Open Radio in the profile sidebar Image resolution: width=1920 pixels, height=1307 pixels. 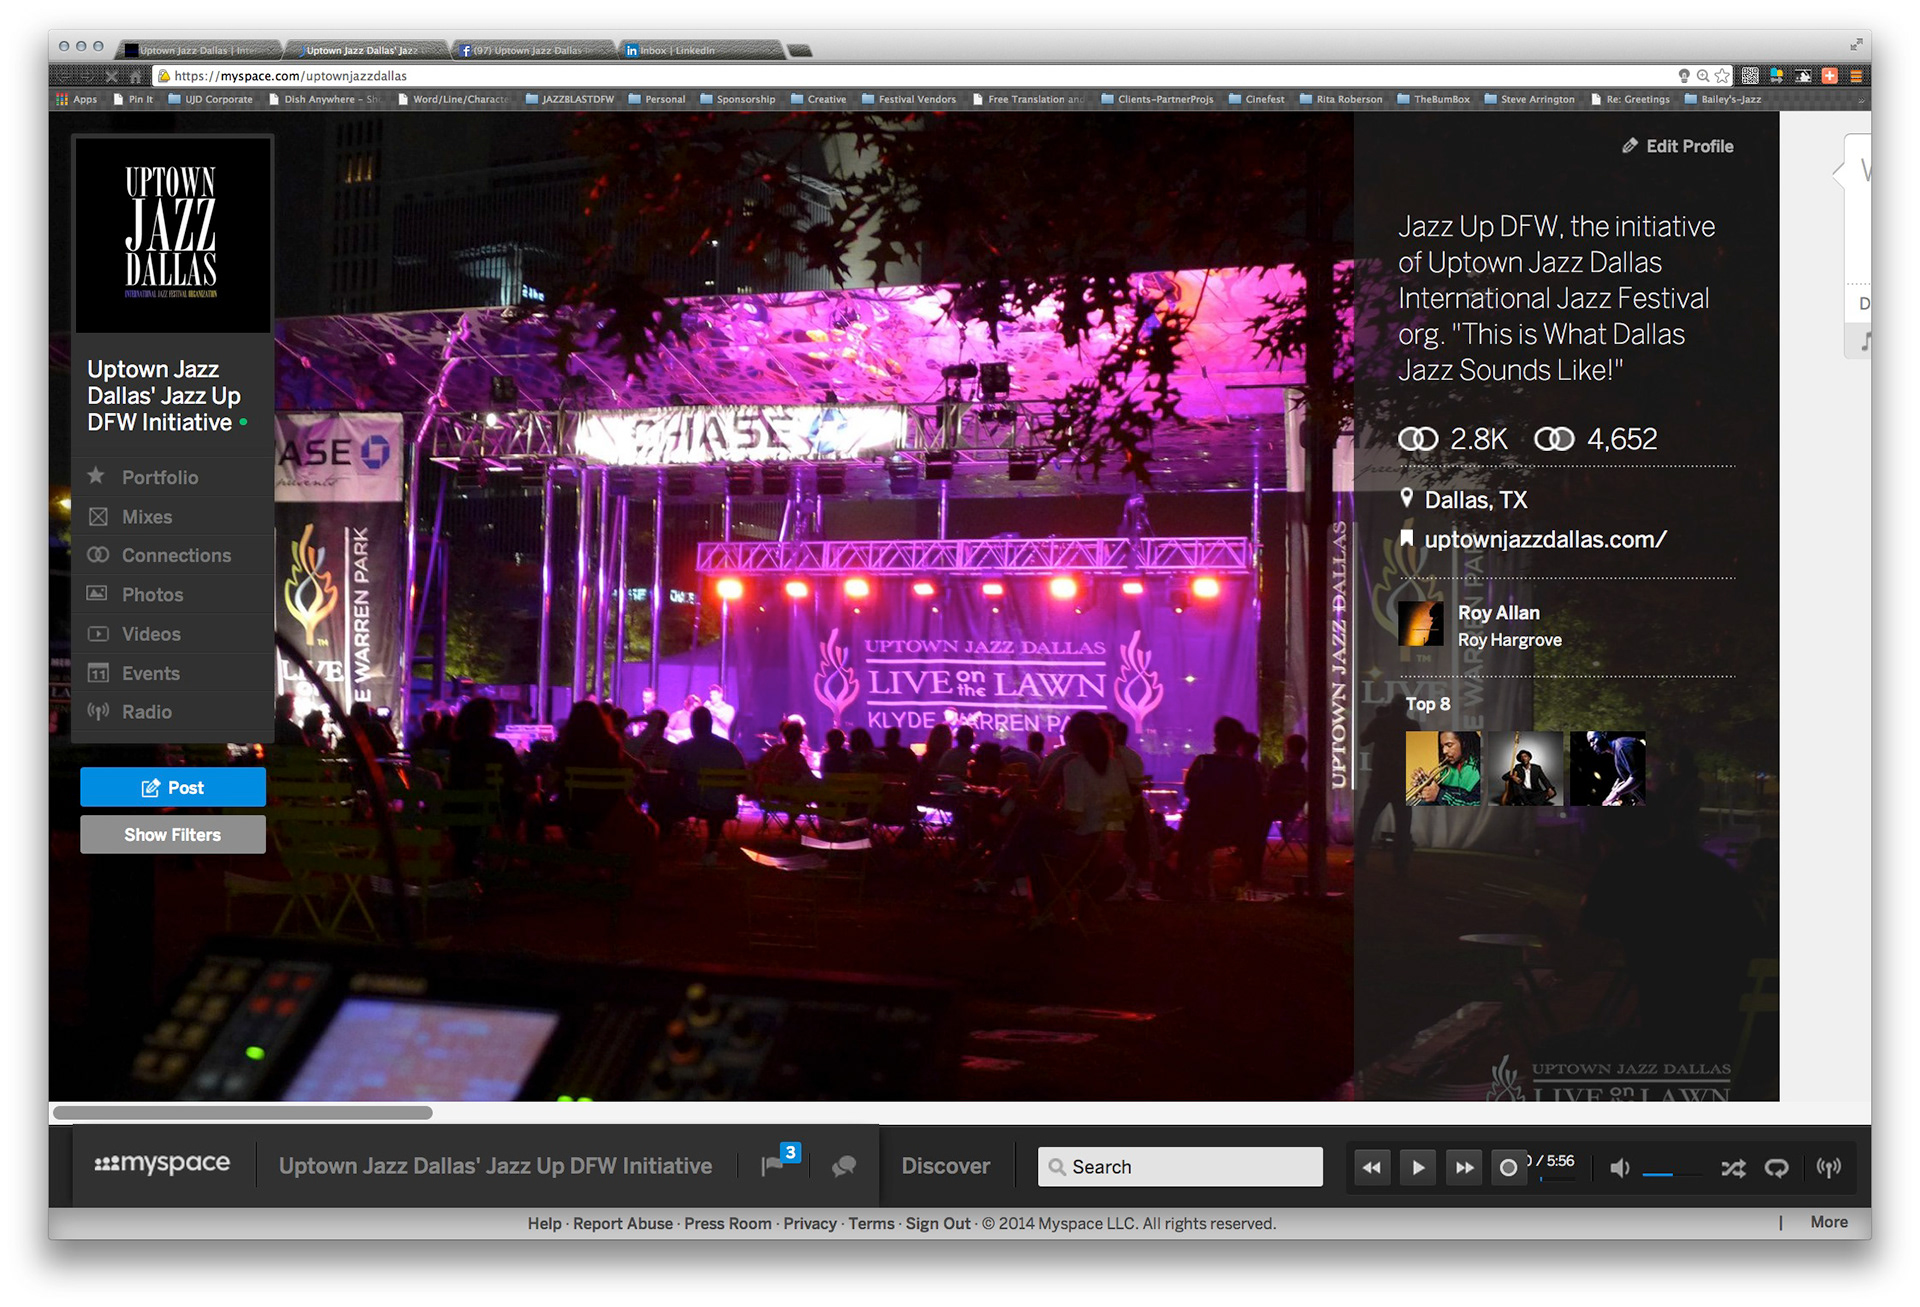[172, 711]
